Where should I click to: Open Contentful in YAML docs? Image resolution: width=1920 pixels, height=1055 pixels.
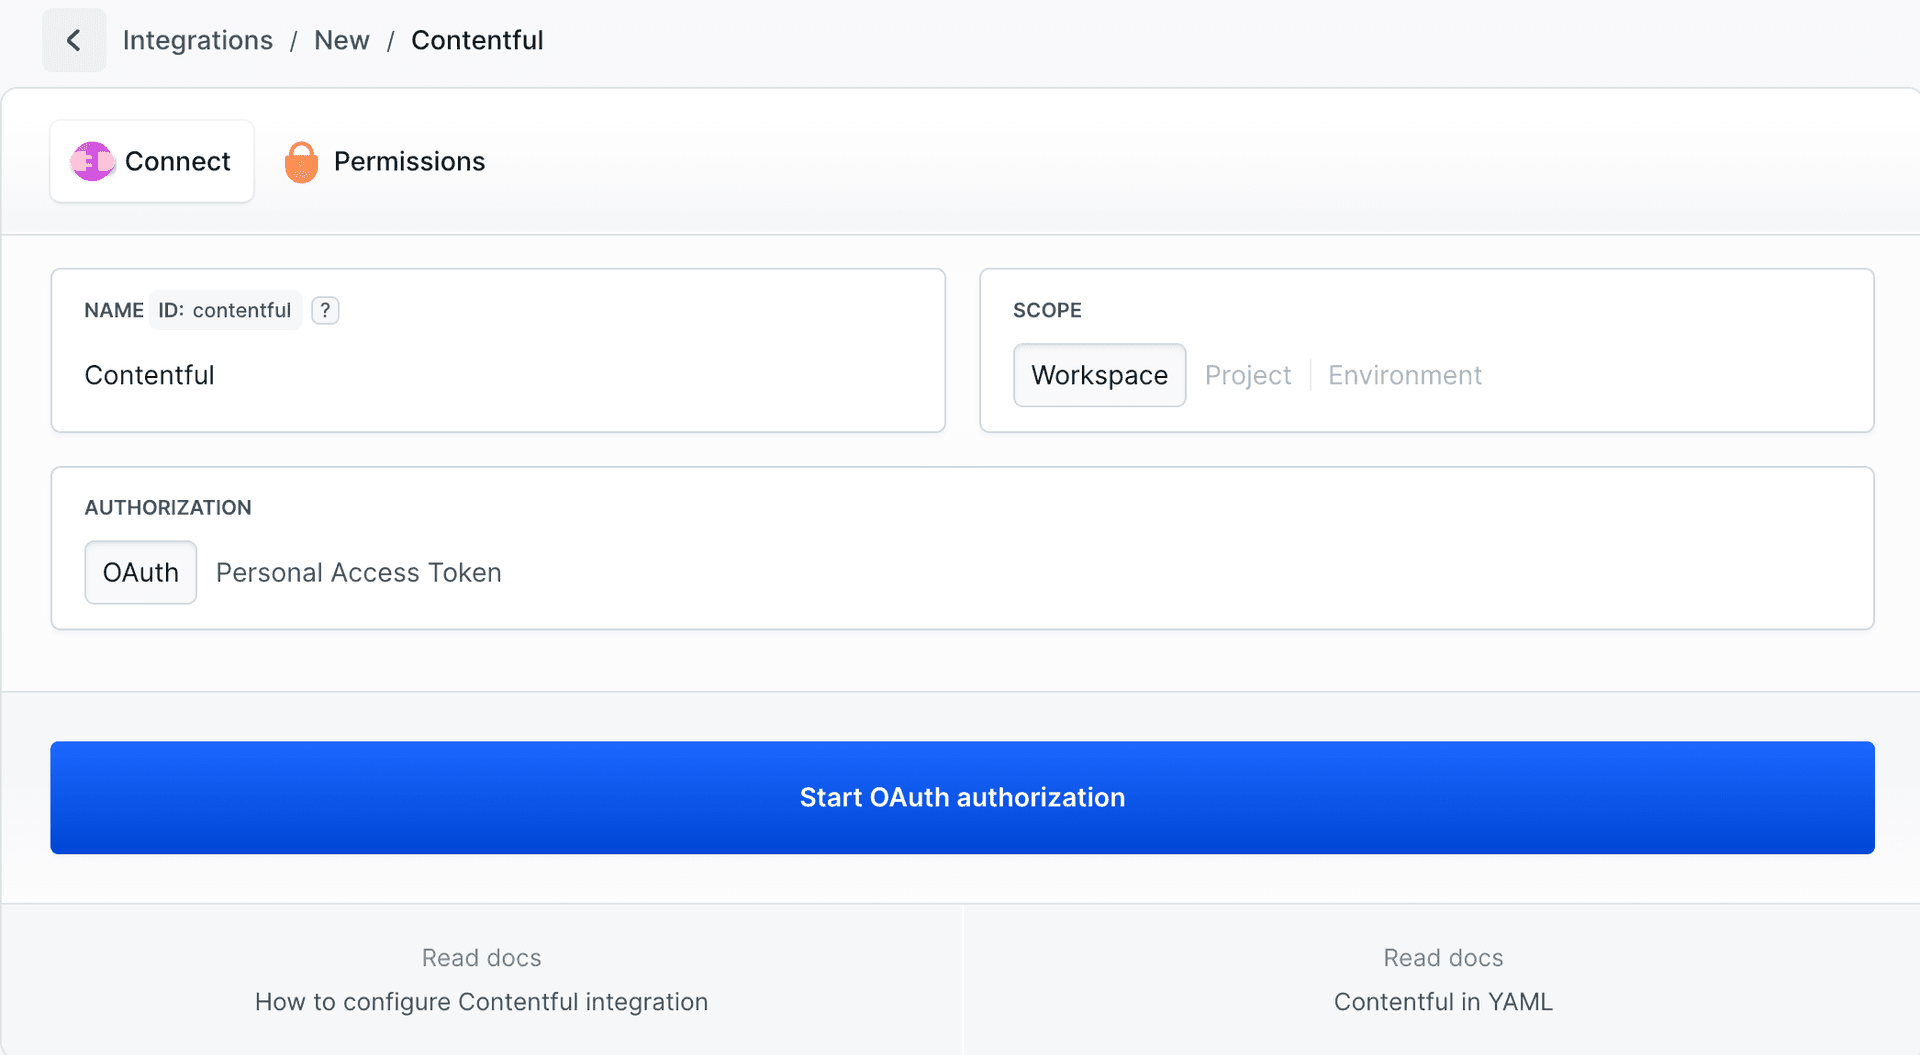pos(1443,980)
